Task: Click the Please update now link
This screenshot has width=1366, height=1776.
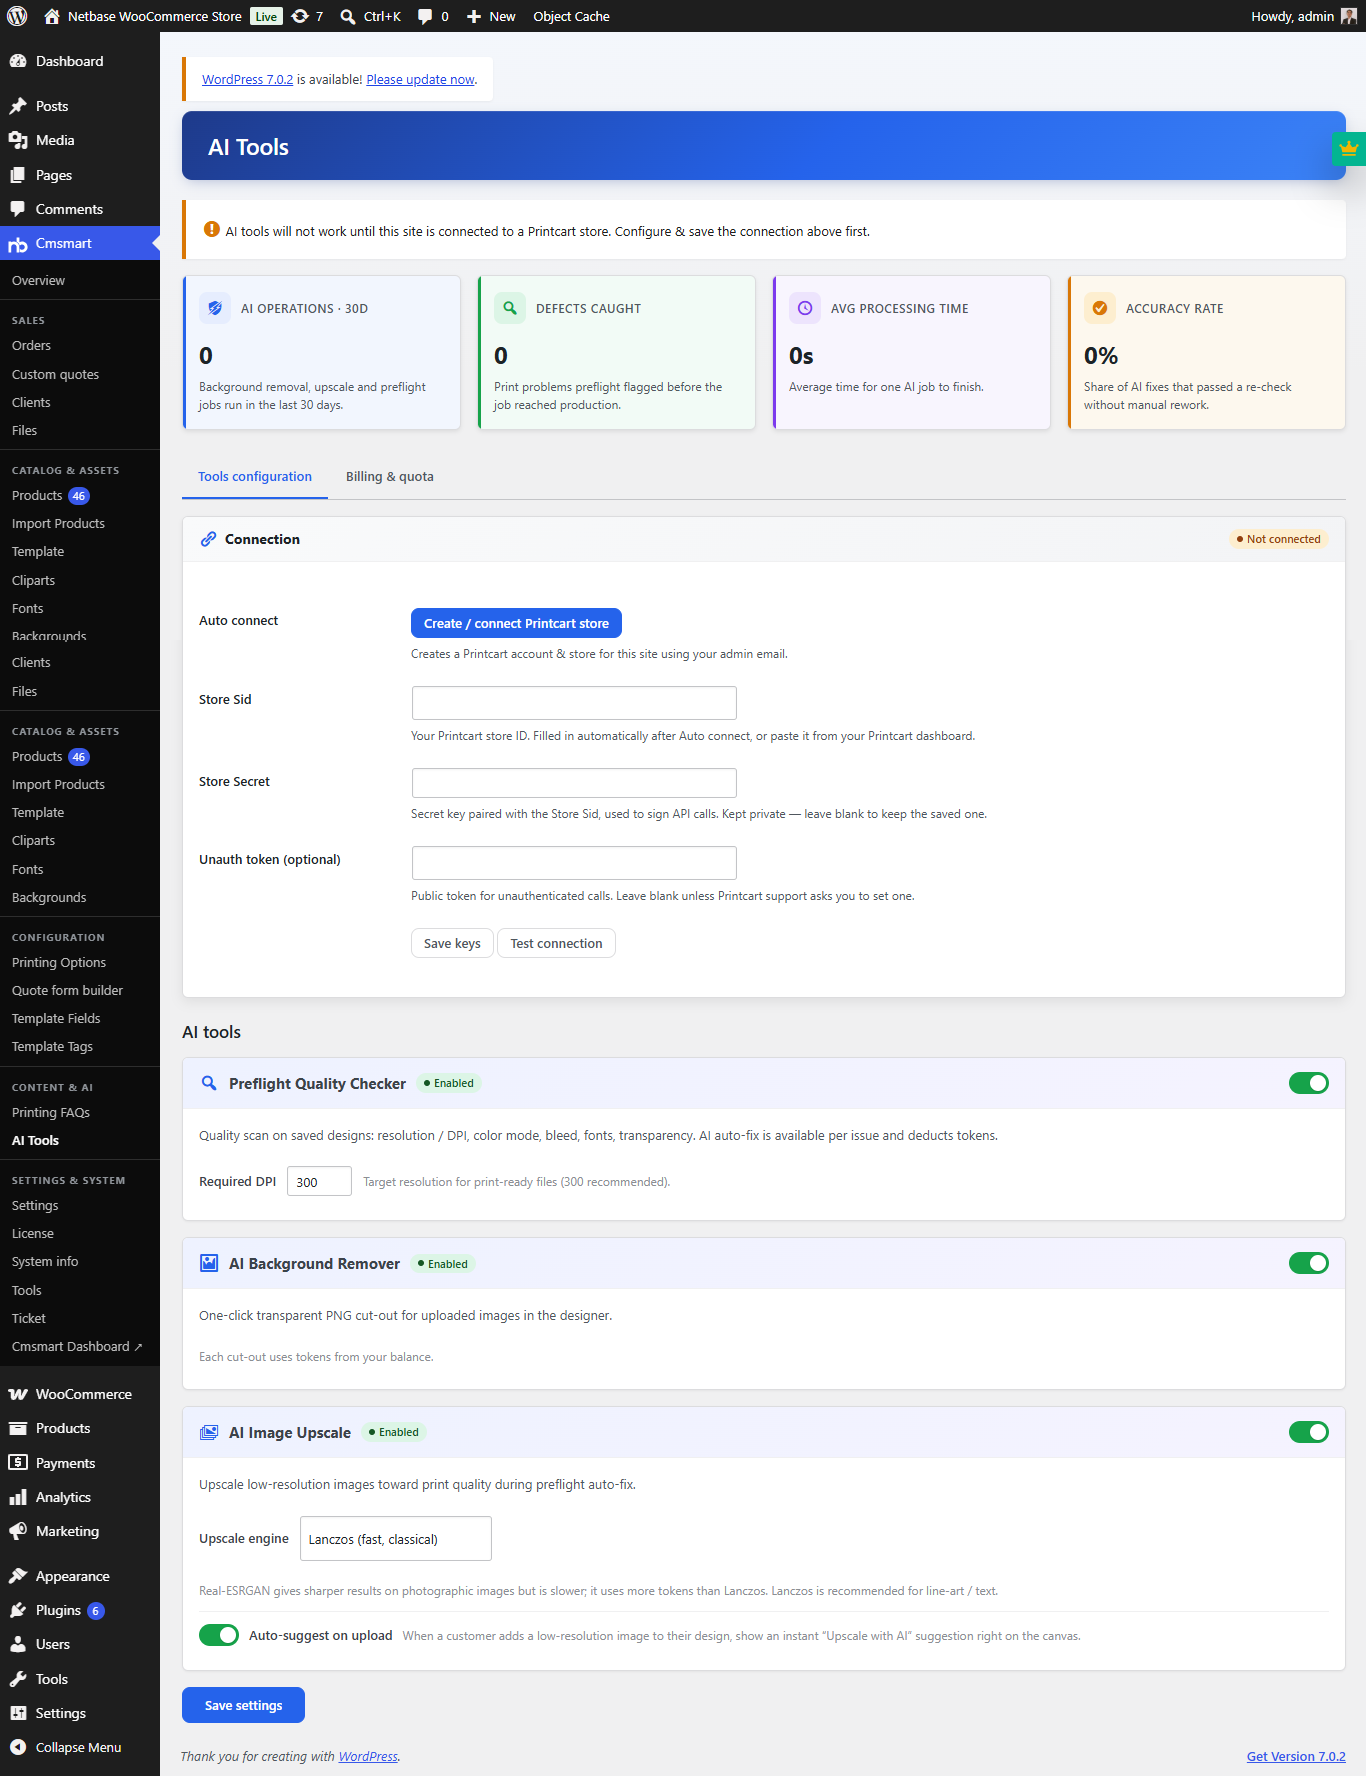Action: [x=420, y=79]
